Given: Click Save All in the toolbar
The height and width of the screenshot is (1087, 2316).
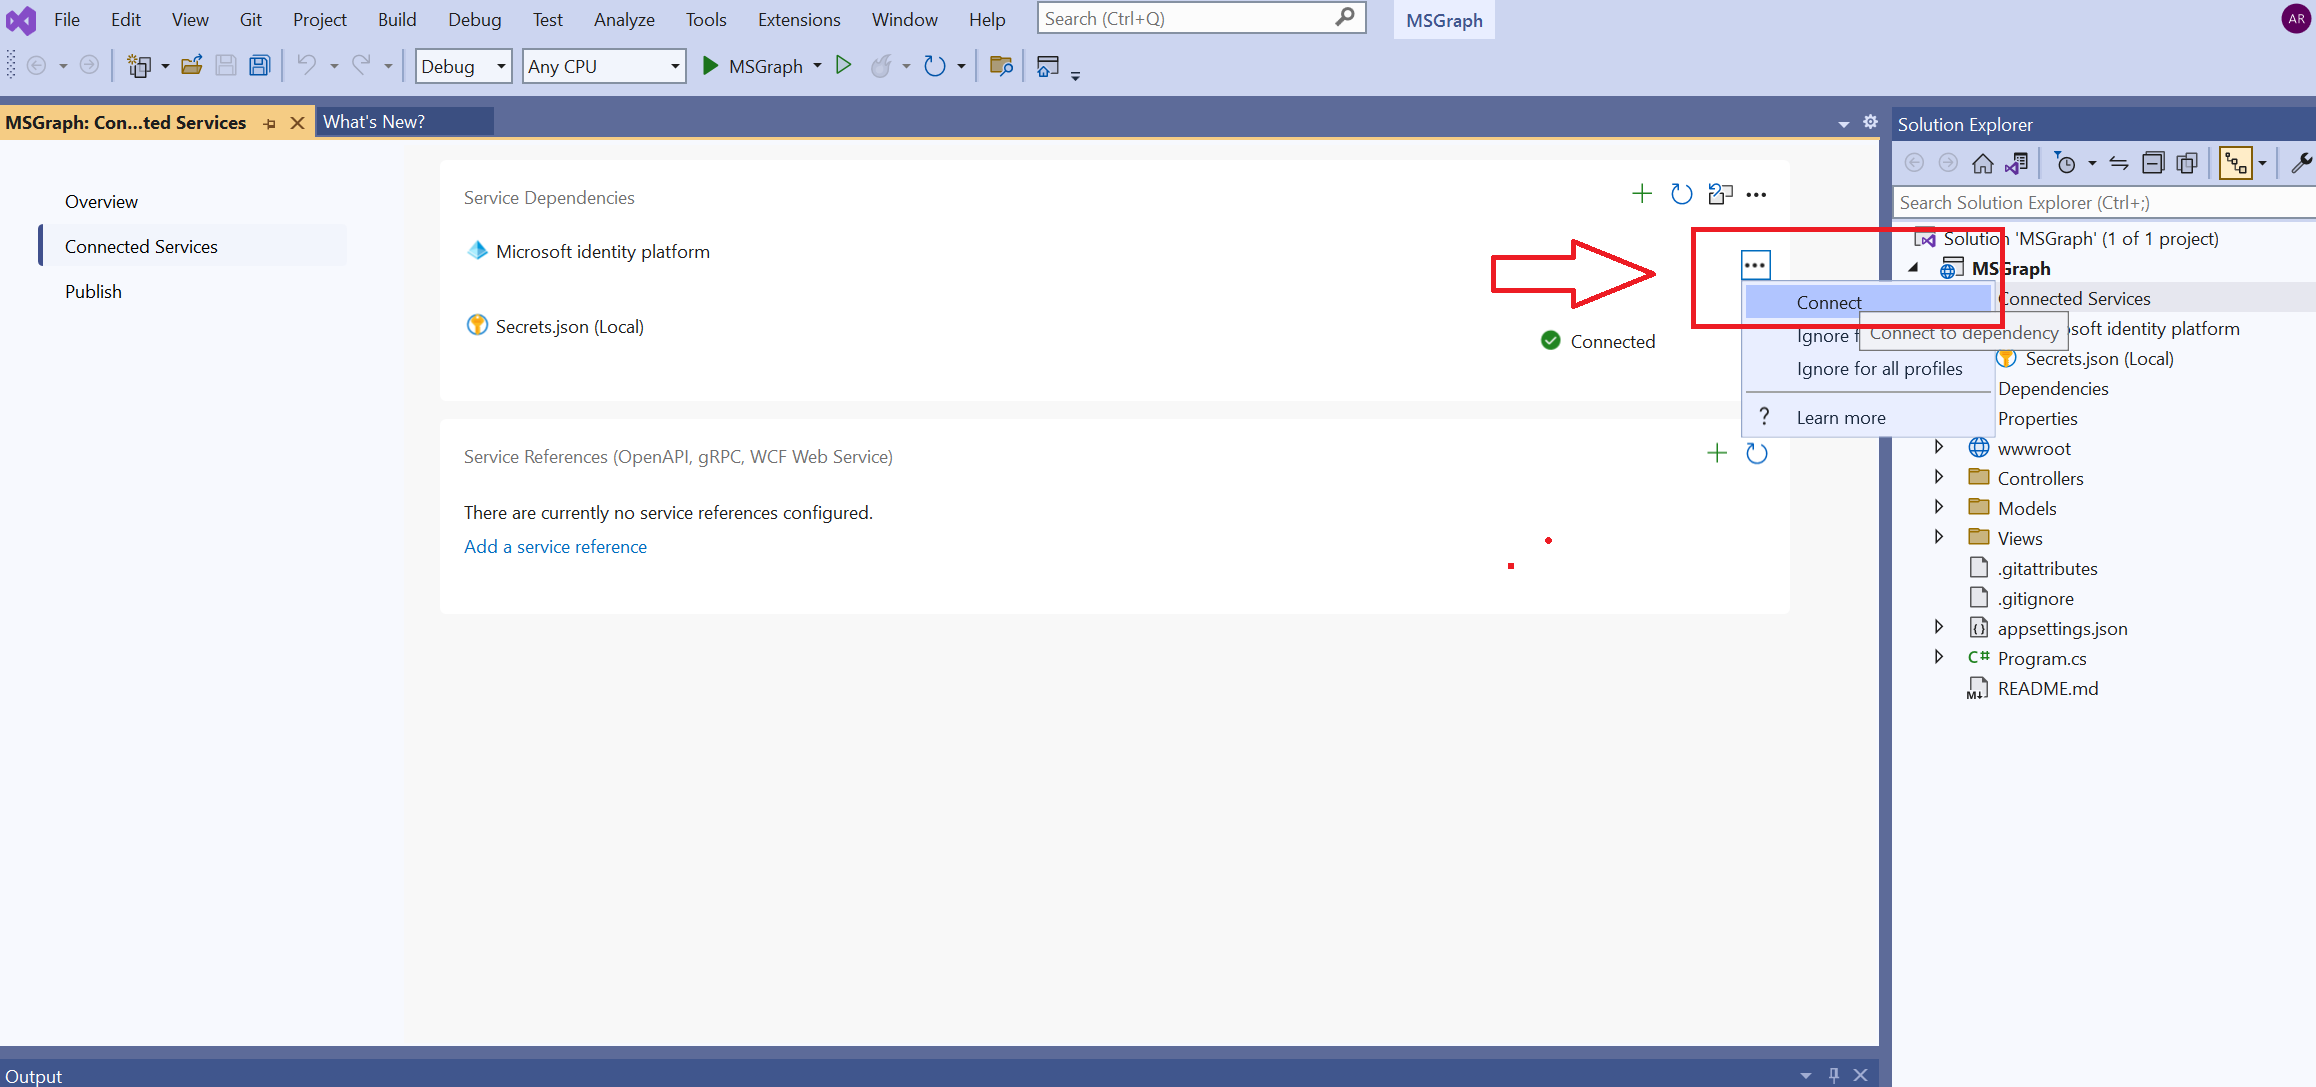Looking at the screenshot, I should (259, 66).
